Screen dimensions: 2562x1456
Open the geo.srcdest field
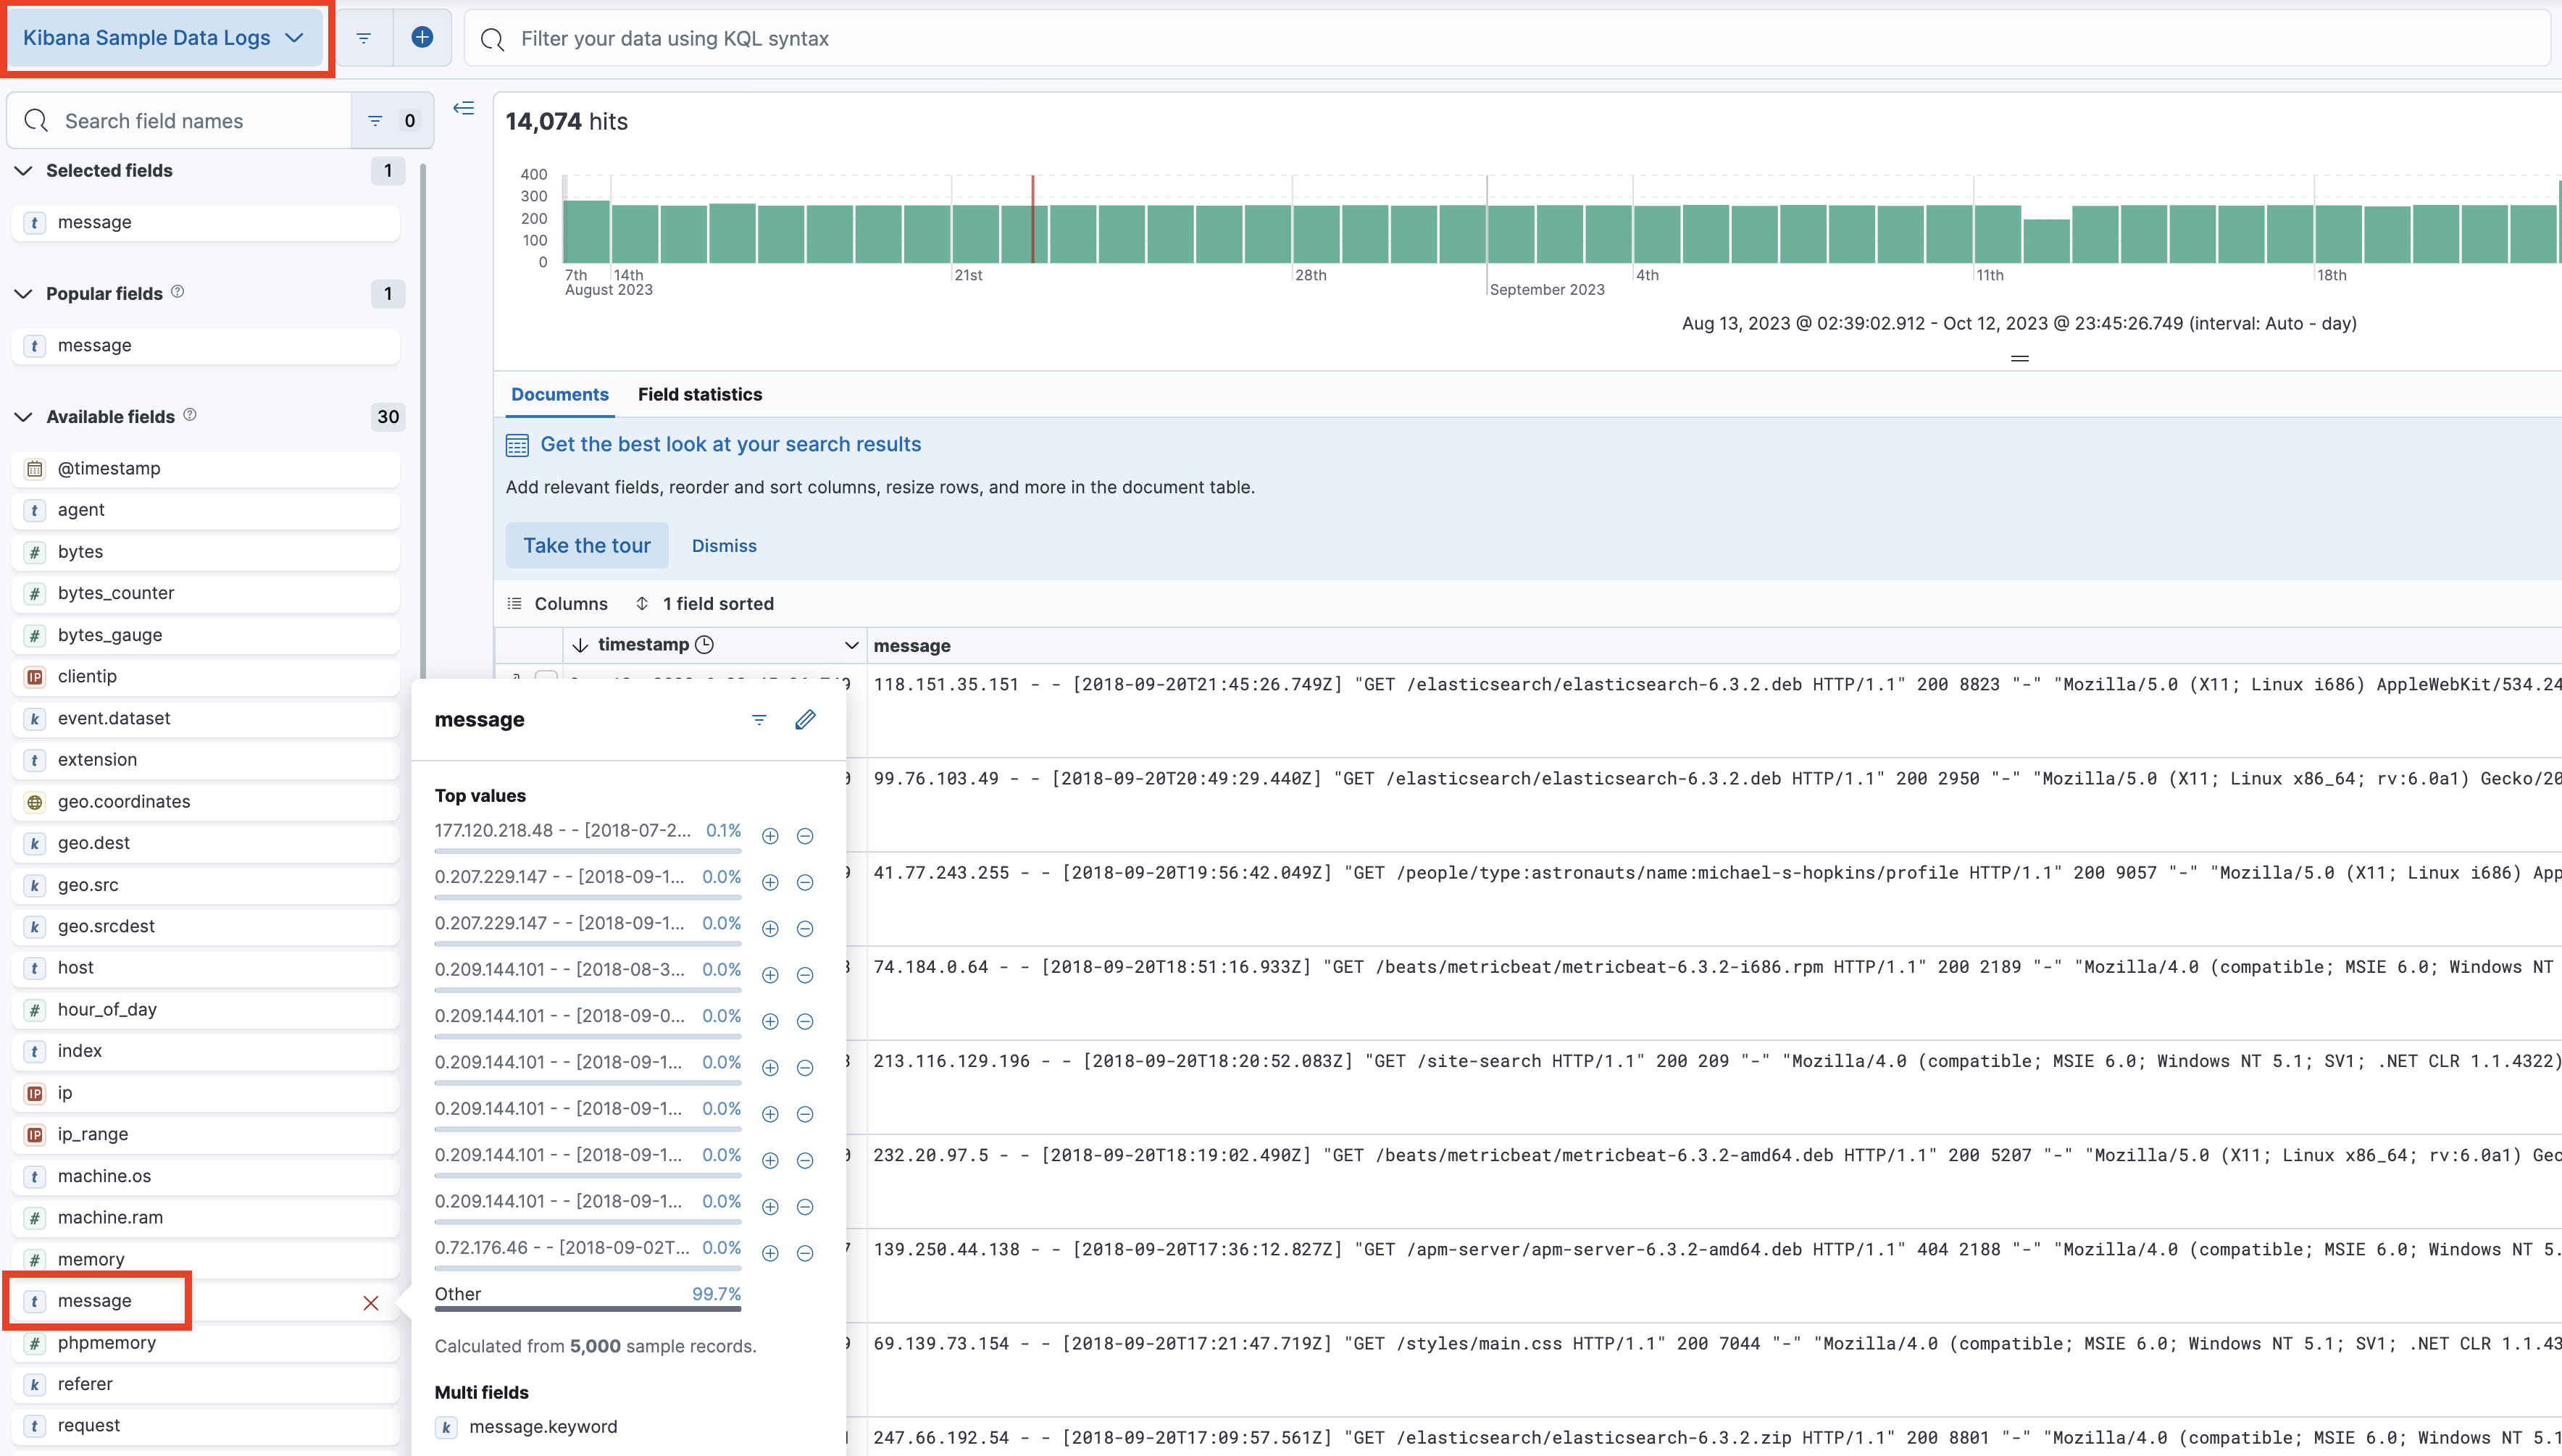[206, 926]
